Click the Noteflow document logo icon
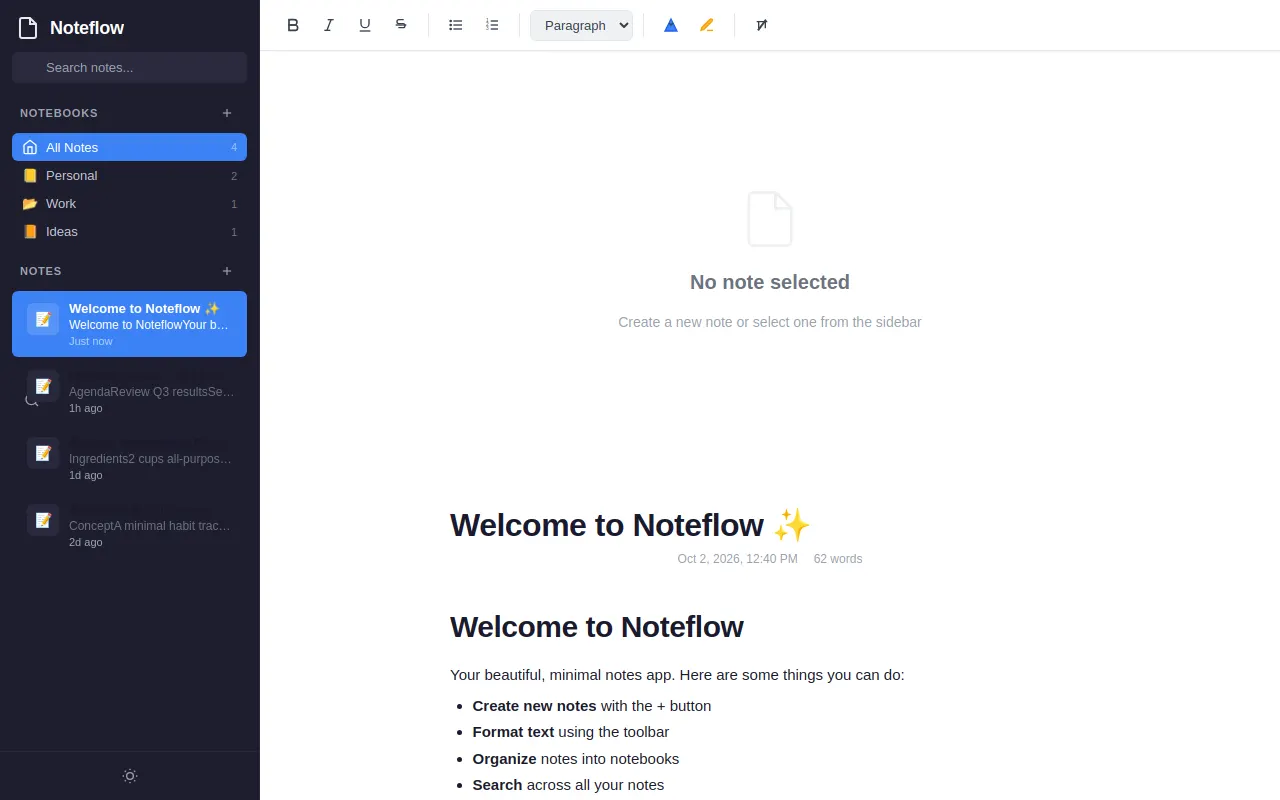This screenshot has height=800, width=1280. [28, 28]
